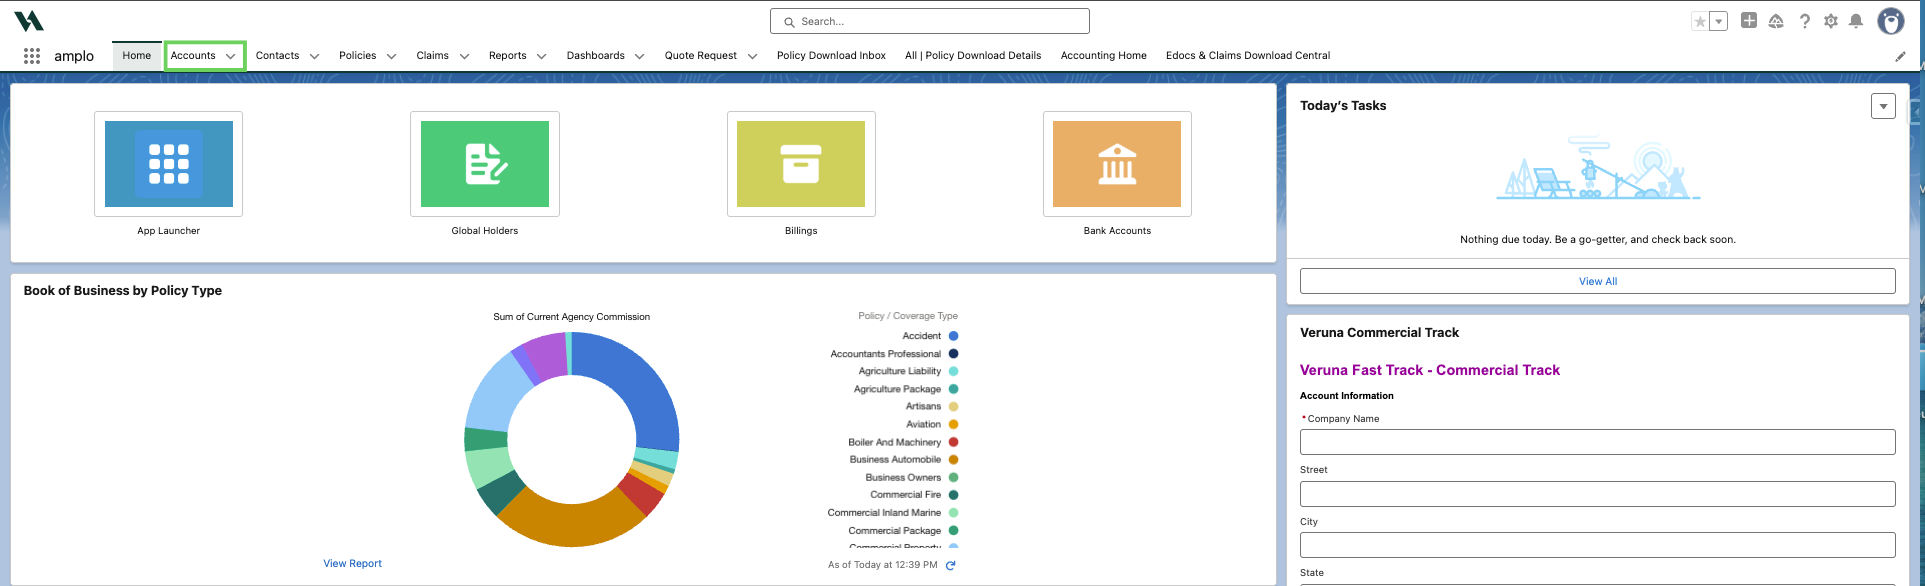Expand the Accounts tab chevron
Image resolution: width=1925 pixels, height=586 pixels.
[x=231, y=57]
